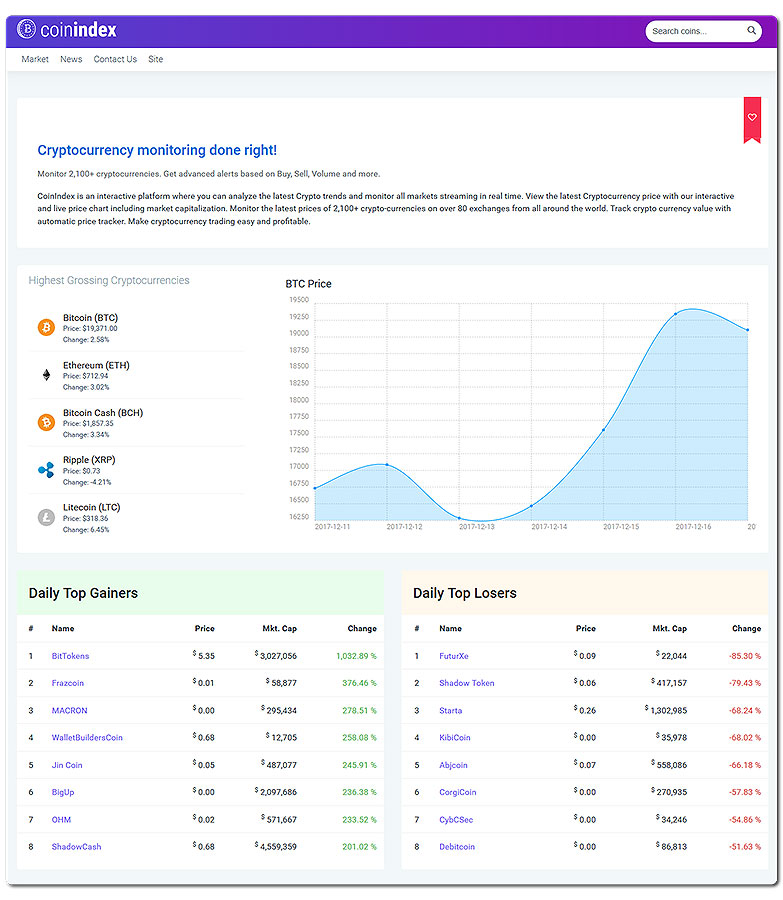This screenshot has height=900, width=783.
Task: Open the News menu item
Action: pyautogui.click(x=71, y=59)
